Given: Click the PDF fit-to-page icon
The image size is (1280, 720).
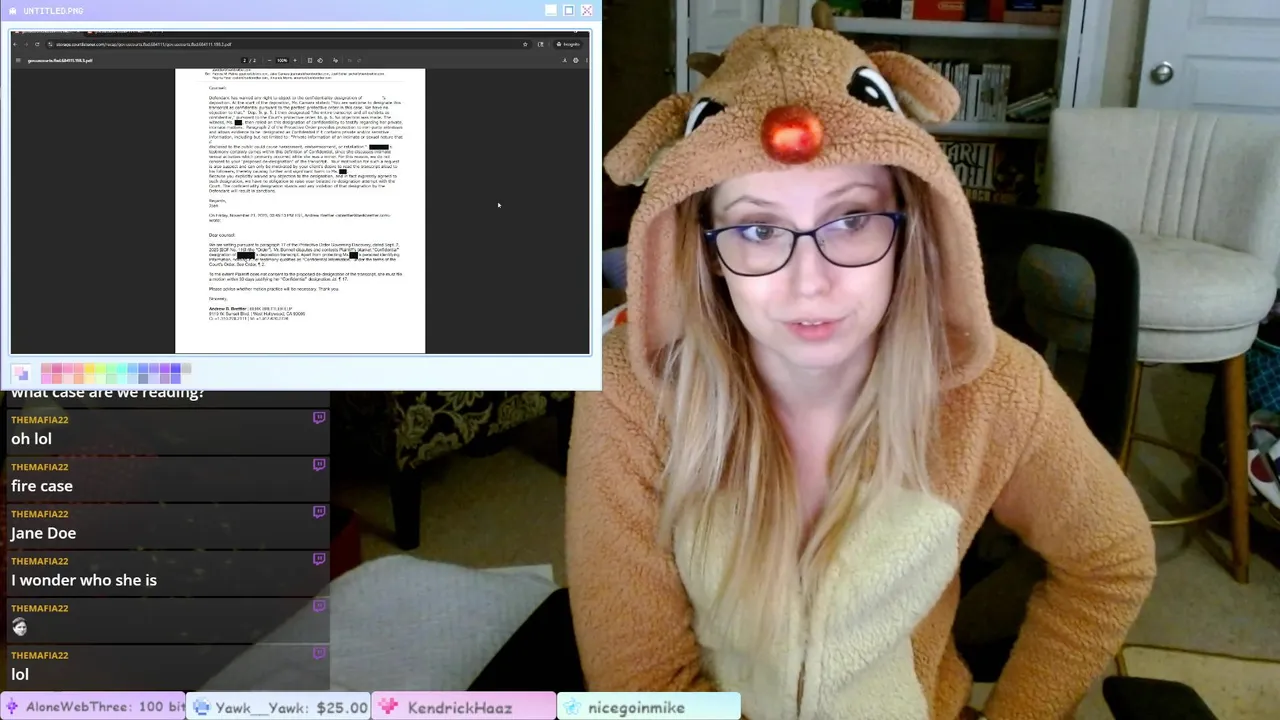Looking at the screenshot, I should pyautogui.click(x=310, y=60).
